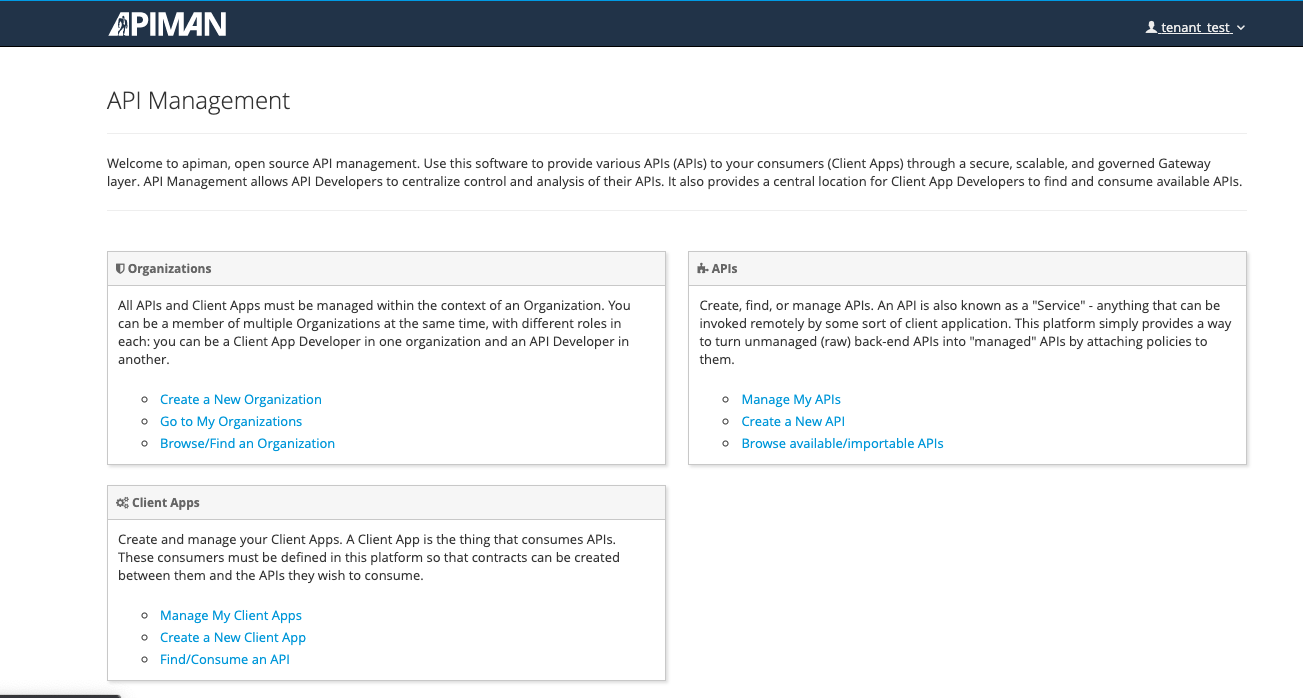Image resolution: width=1303 pixels, height=698 pixels.
Task: Click the puzzle-piece icon on the APIs panel
Action: [701, 267]
